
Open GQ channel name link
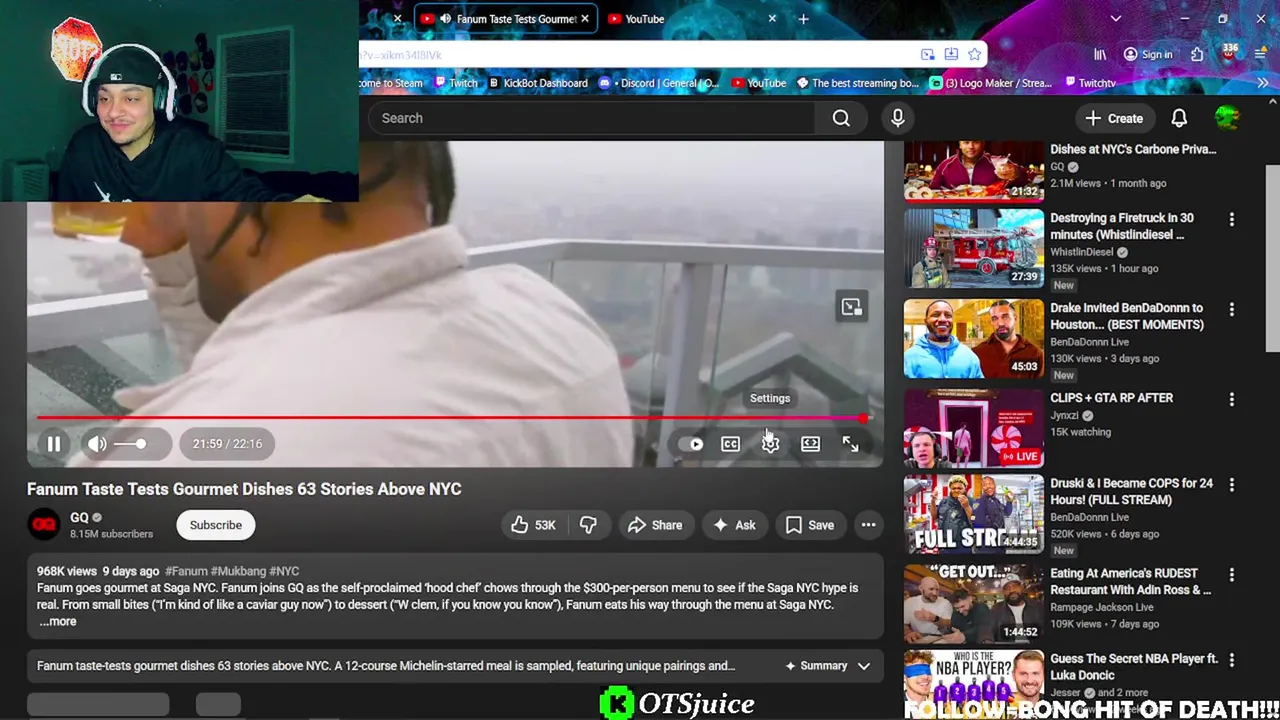[80, 517]
